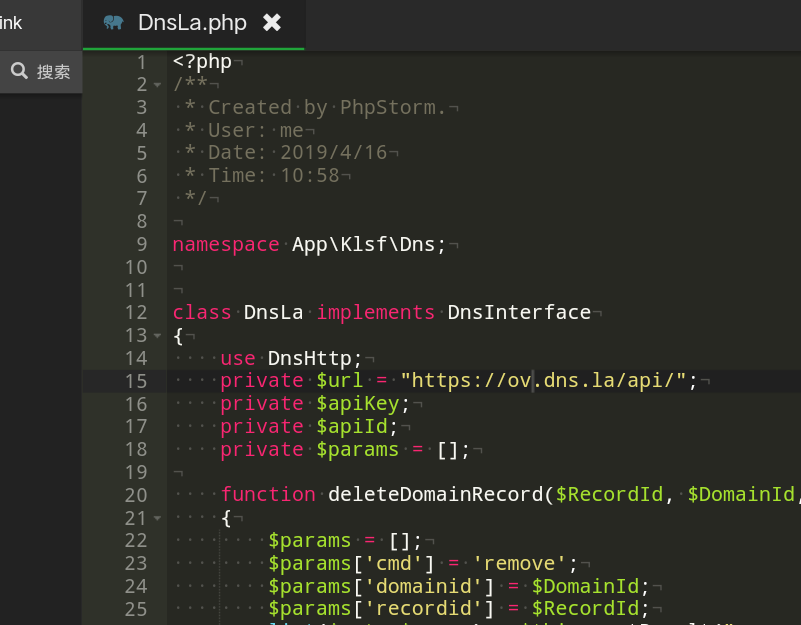Click line number 20 in the gutter

click(135, 495)
